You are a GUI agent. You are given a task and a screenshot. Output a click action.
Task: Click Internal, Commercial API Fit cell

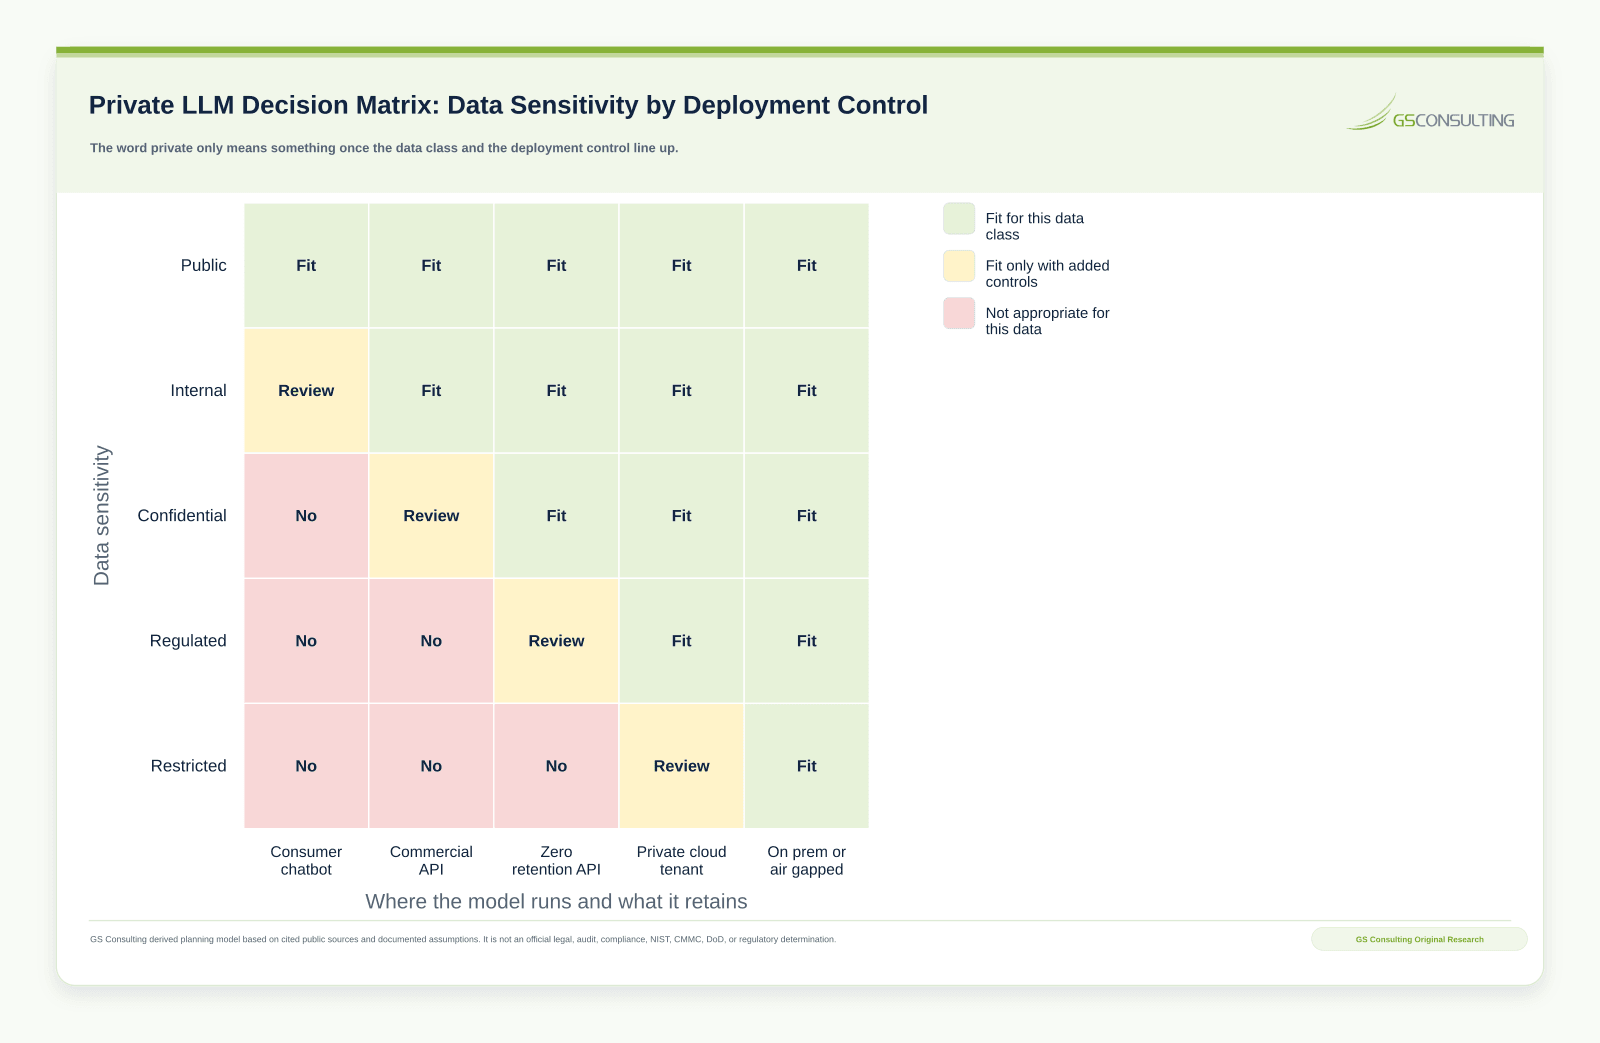(x=431, y=391)
